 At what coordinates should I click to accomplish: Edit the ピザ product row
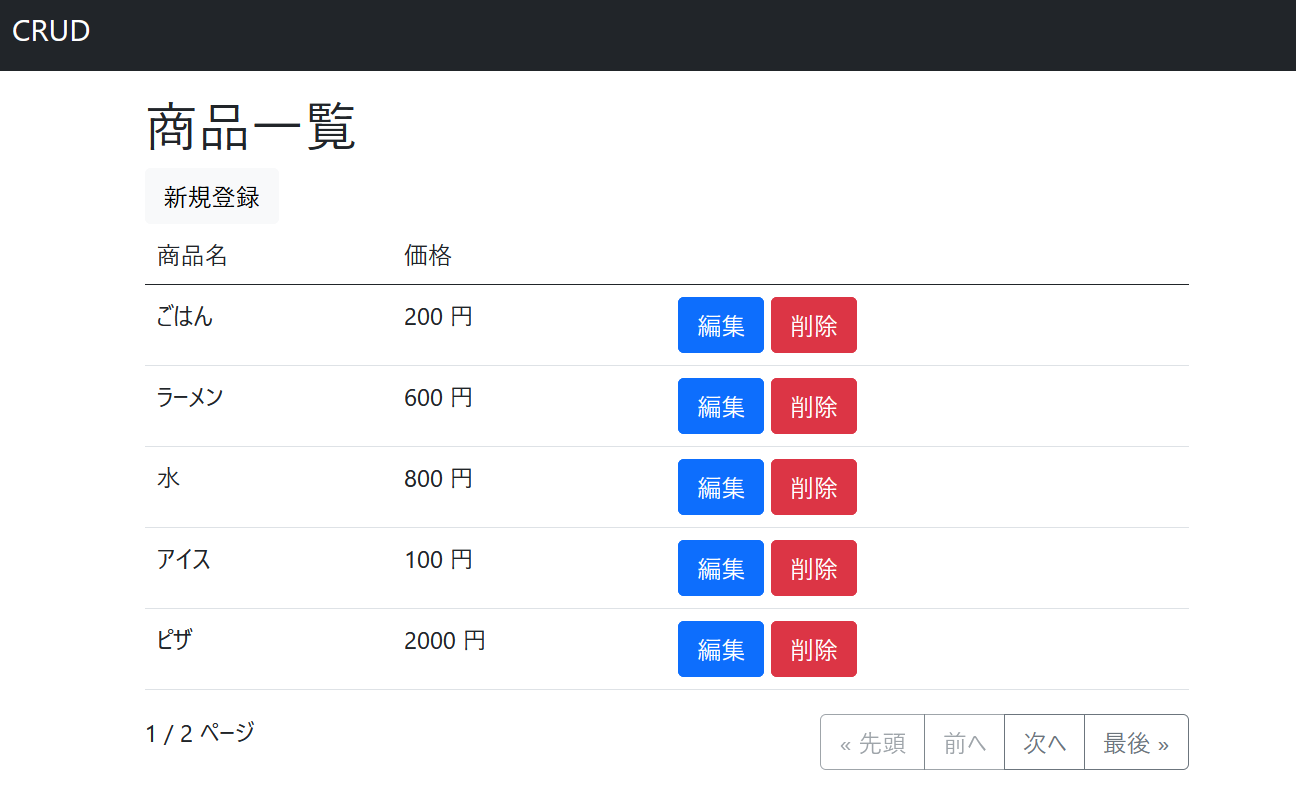[721, 649]
